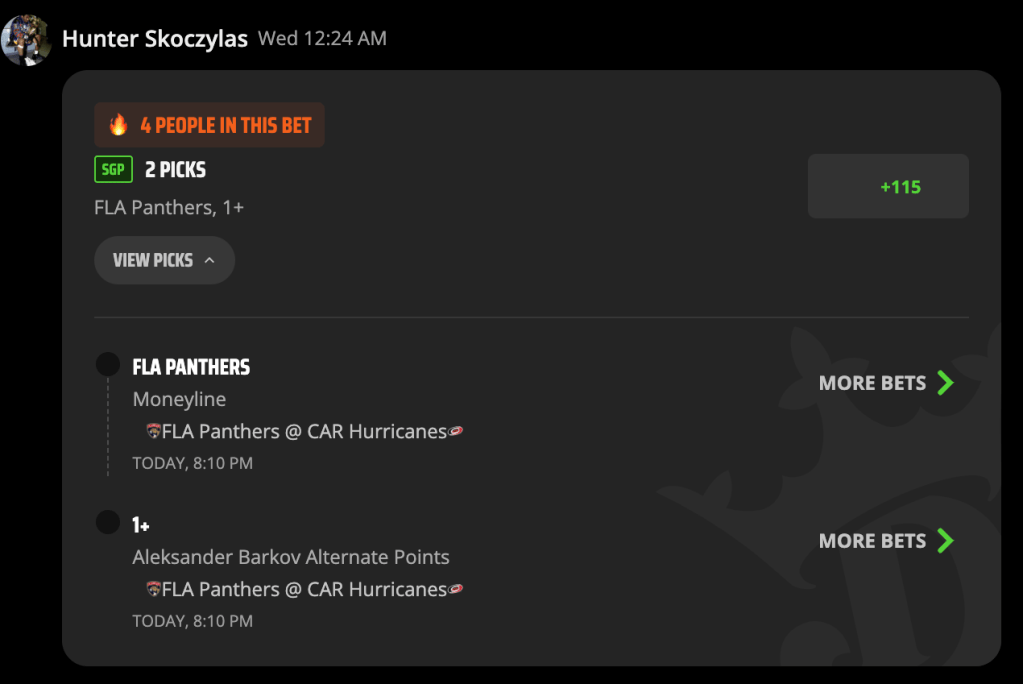
Task: Click Hurricanes logo in Barkov matchup
Action: [x=455, y=589]
